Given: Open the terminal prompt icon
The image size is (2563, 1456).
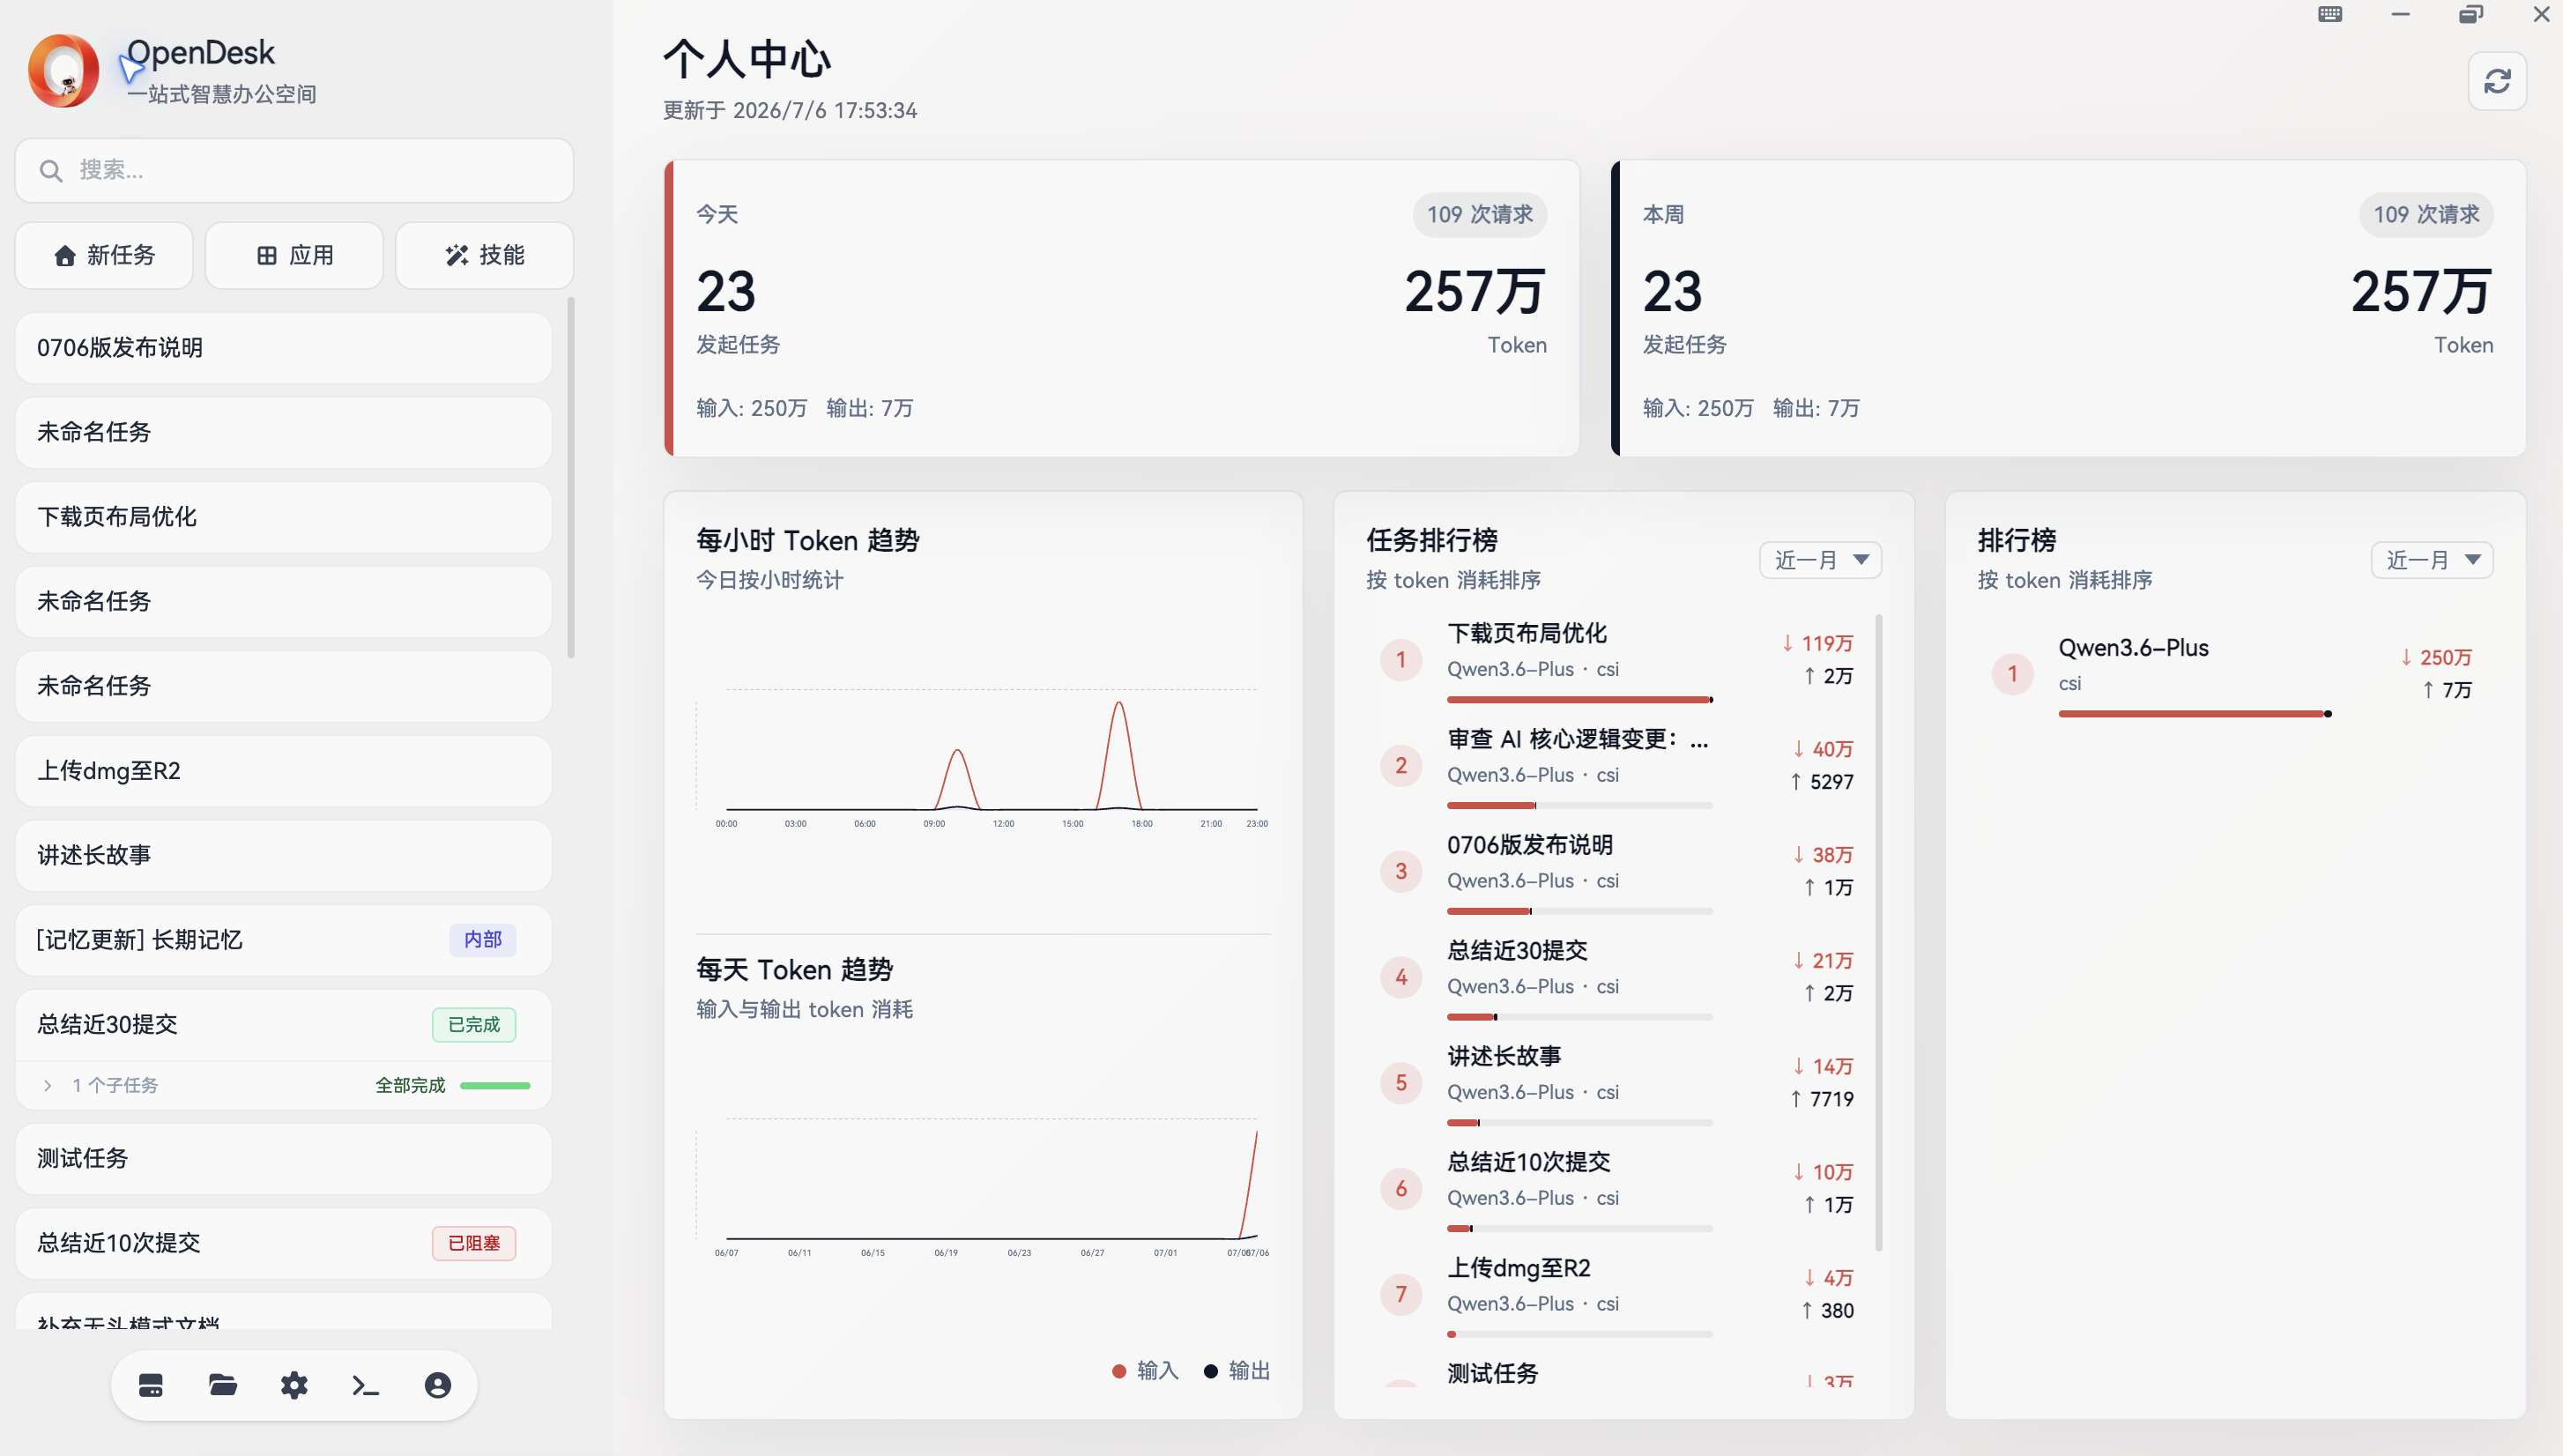Looking at the screenshot, I should (x=366, y=1385).
